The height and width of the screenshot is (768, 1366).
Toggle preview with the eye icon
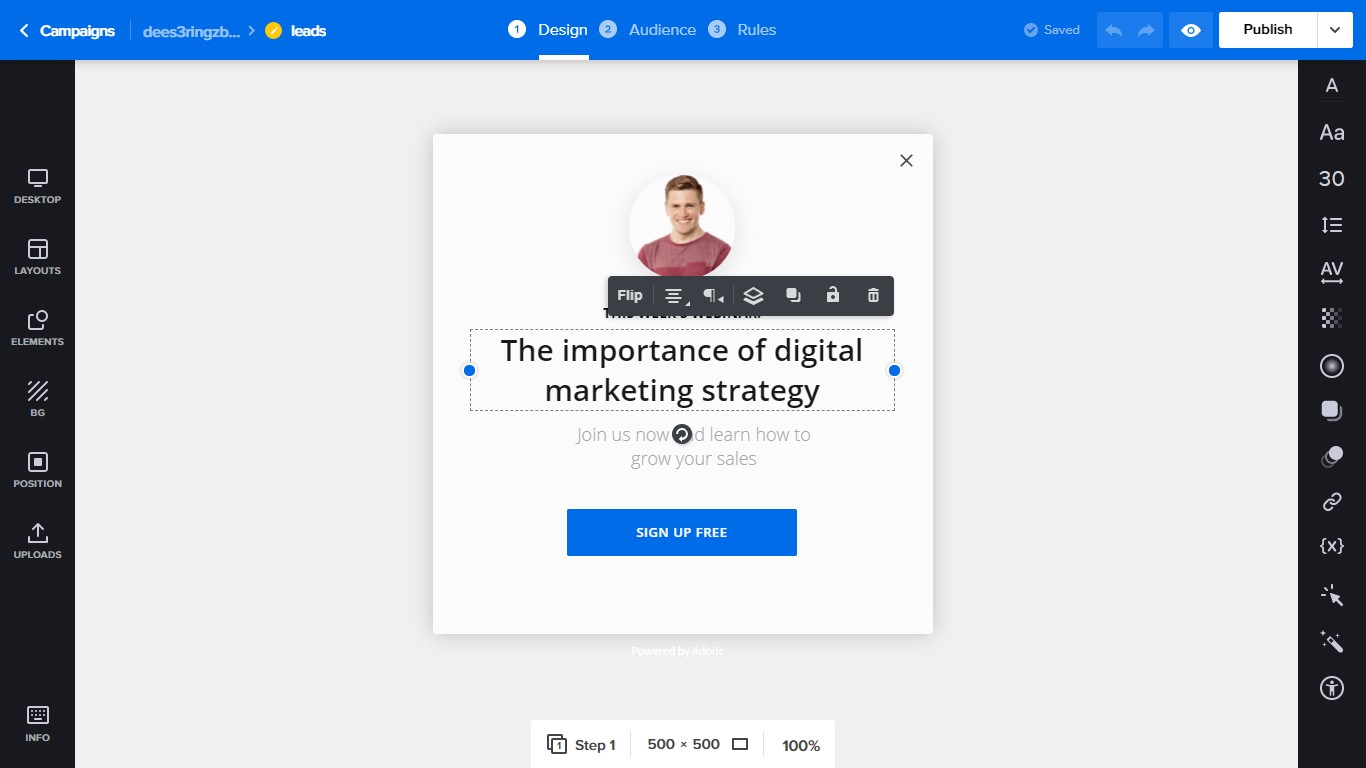pos(1190,30)
